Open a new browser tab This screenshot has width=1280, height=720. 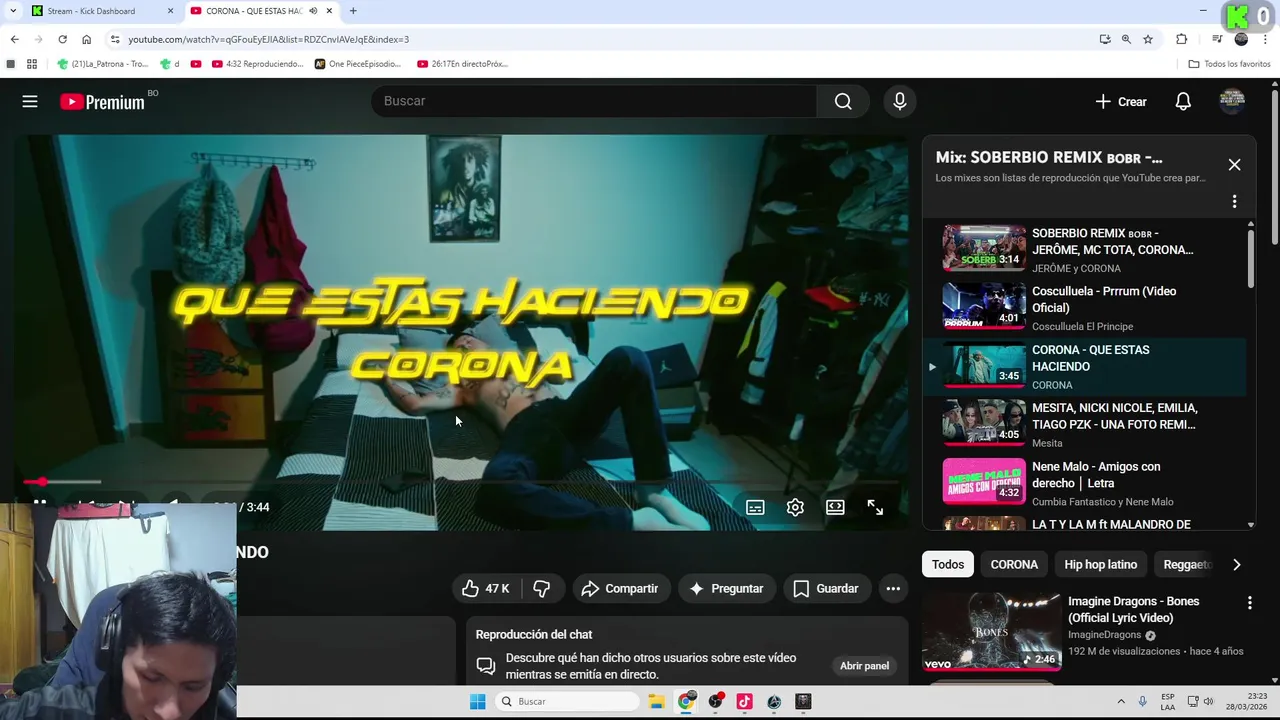[x=353, y=11]
